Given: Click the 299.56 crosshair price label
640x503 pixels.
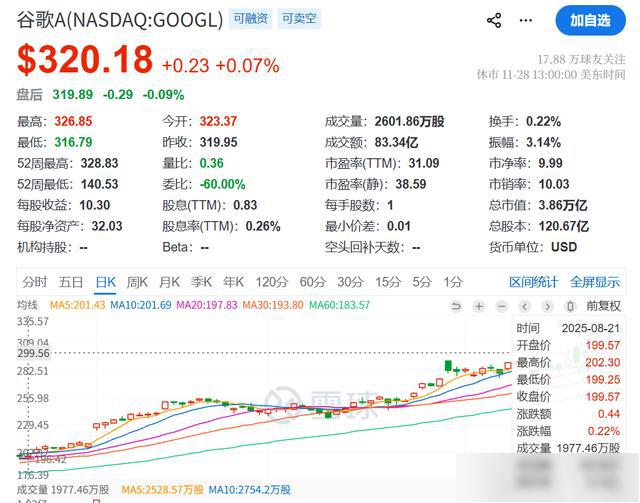Looking at the screenshot, I should [33, 353].
